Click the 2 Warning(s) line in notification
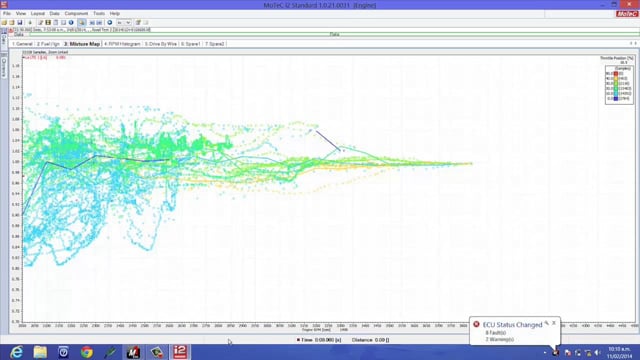640x360 pixels. pos(499,339)
